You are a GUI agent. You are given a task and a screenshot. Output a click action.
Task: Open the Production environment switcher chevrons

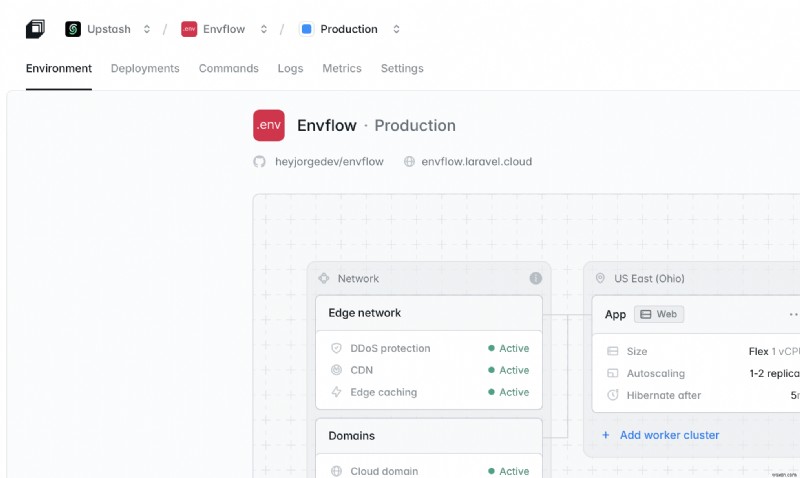[x=396, y=29]
